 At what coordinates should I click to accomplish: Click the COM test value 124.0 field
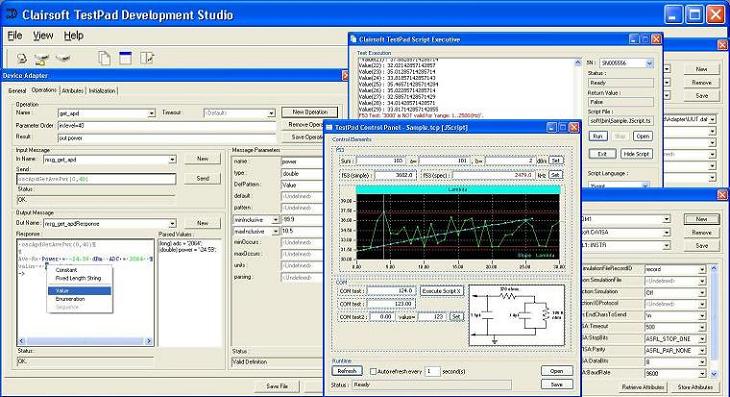(x=392, y=291)
